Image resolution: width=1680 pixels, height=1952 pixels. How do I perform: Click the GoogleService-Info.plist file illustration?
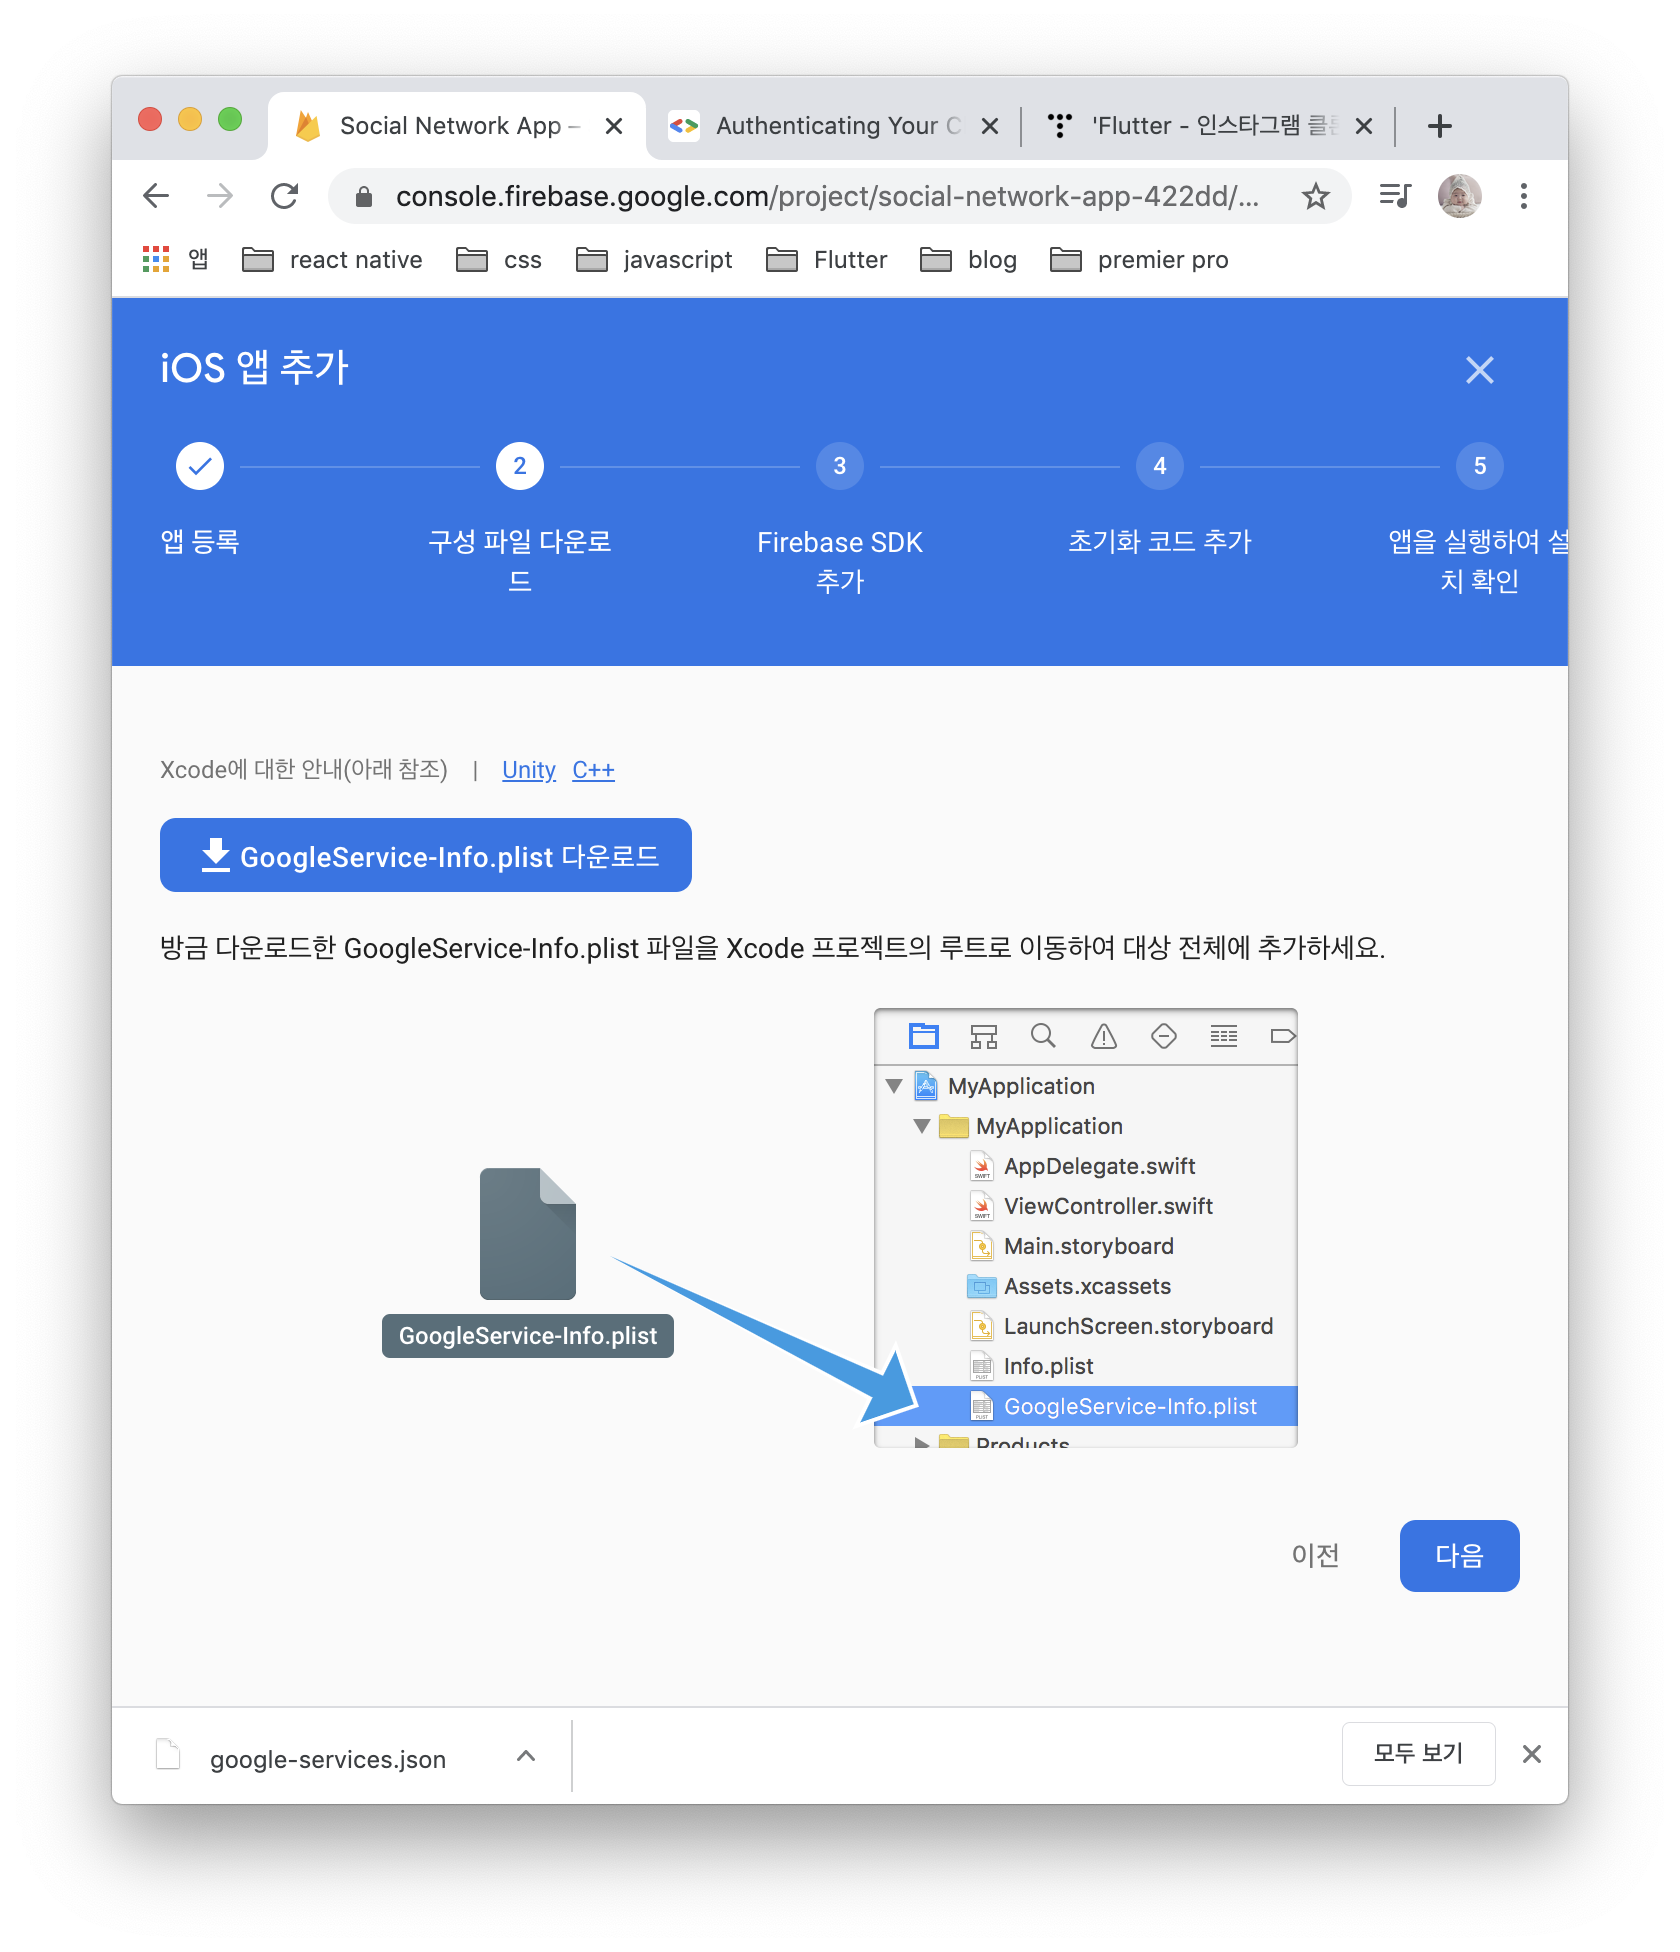[x=528, y=1262]
